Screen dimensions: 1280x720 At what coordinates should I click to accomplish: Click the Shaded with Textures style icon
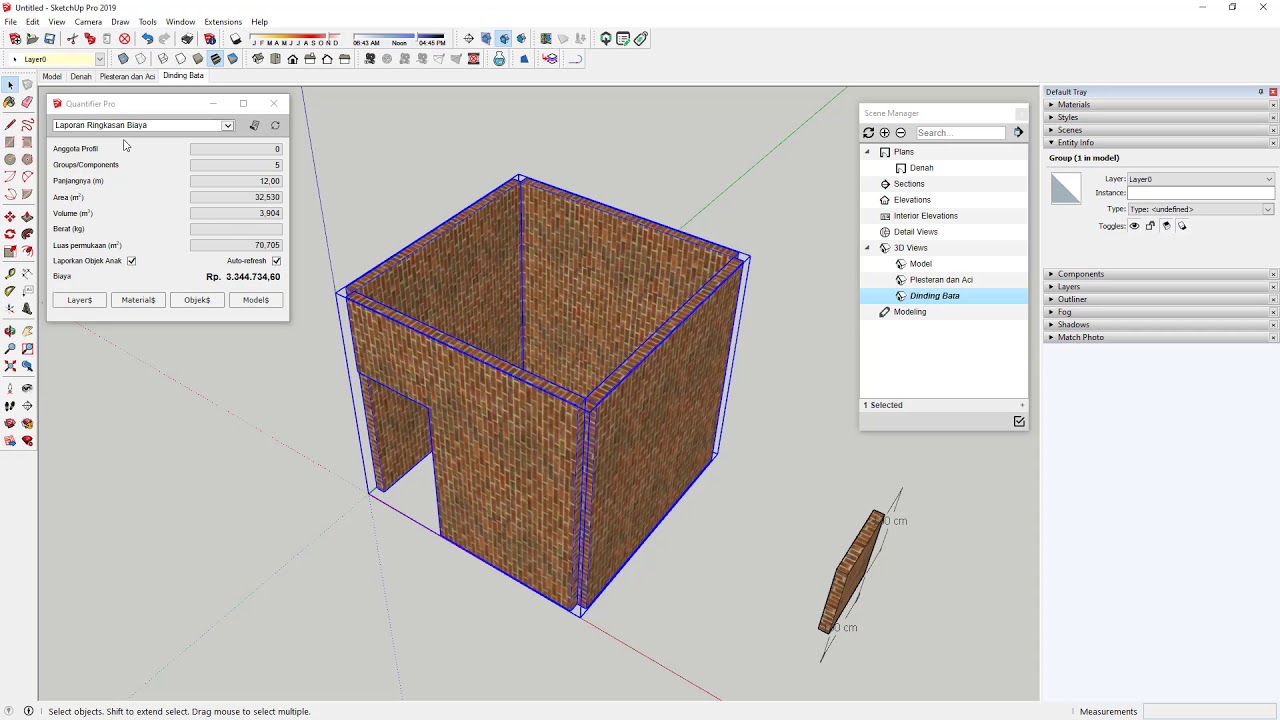click(x=215, y=59)
